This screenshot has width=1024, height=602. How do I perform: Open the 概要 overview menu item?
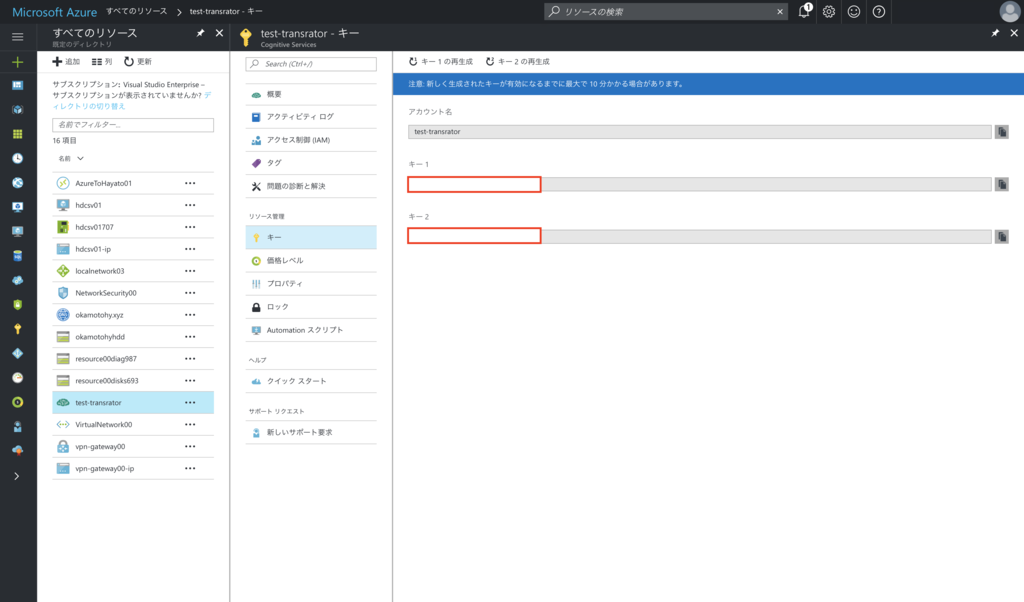click(311, 95)
